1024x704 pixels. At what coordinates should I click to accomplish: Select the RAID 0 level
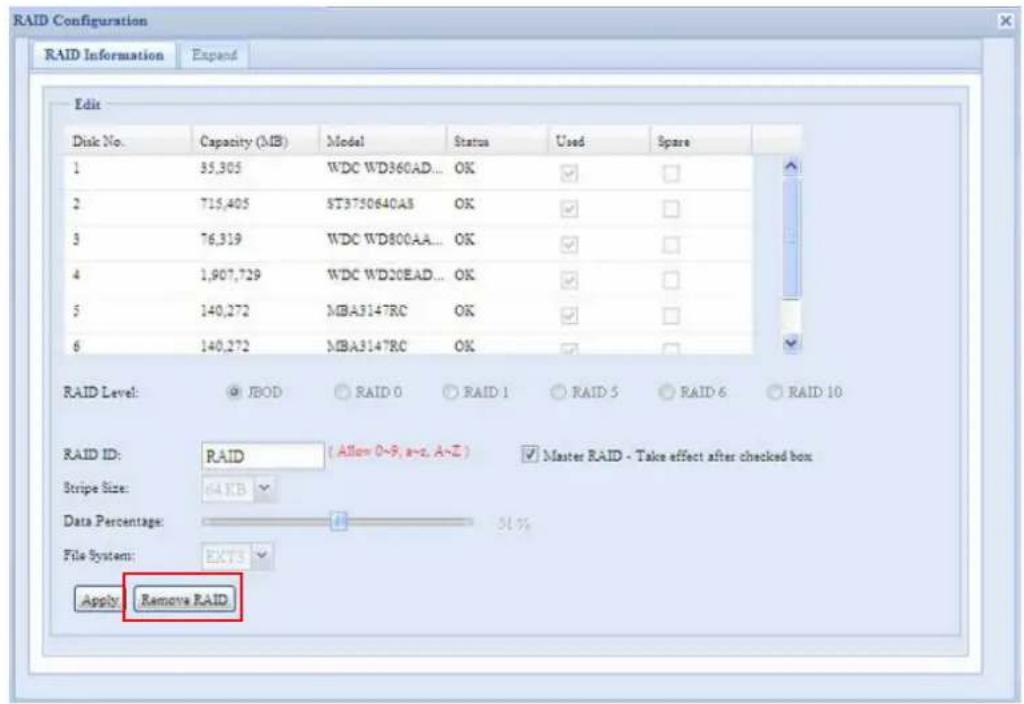click(x=342, y=392)
